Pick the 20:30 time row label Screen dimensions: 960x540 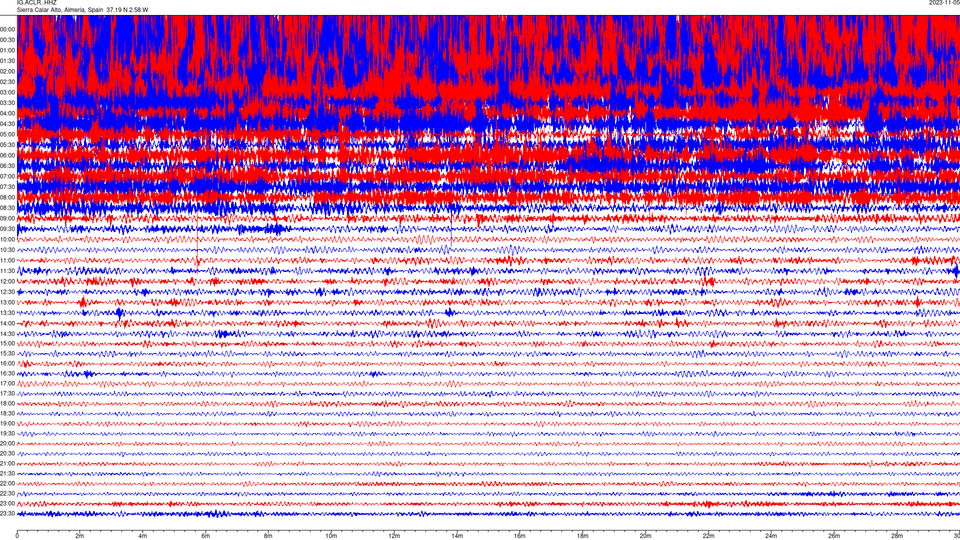point(7,453)
